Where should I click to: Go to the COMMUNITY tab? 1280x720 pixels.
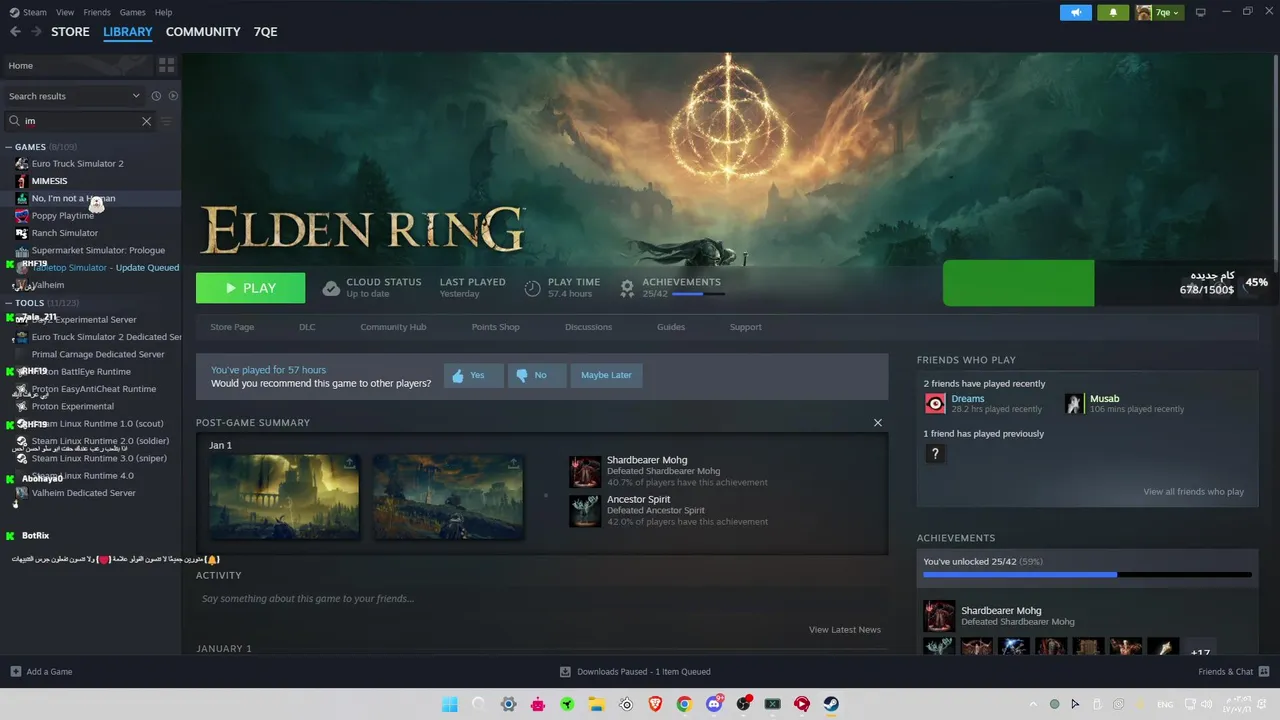pos(203,32)
